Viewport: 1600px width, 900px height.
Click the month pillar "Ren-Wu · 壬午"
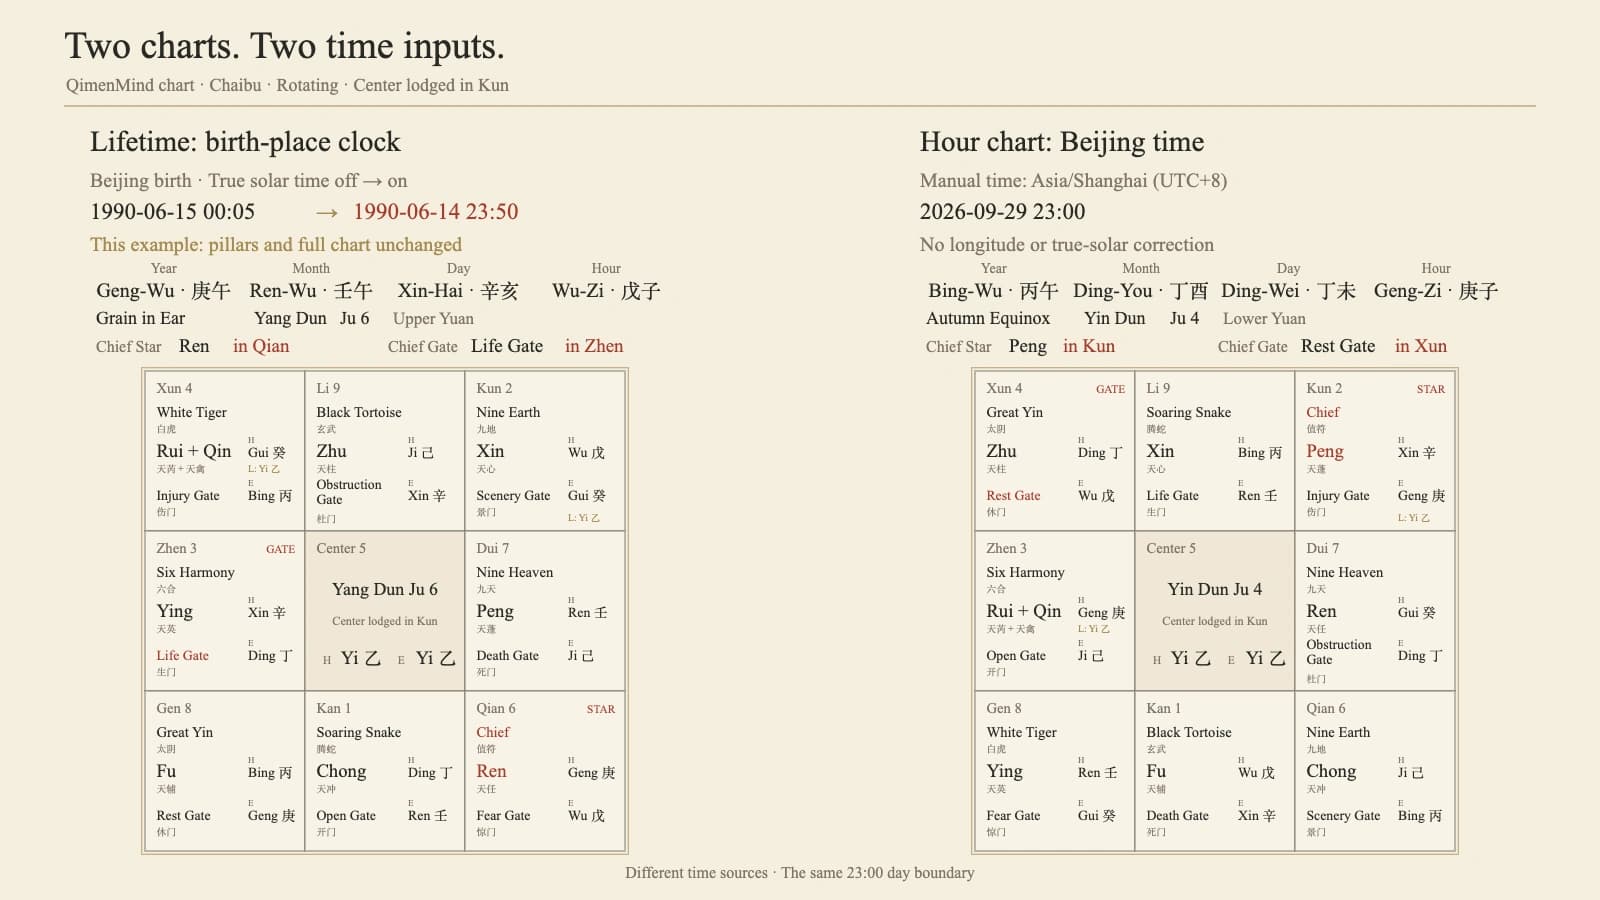coord(311,291)
